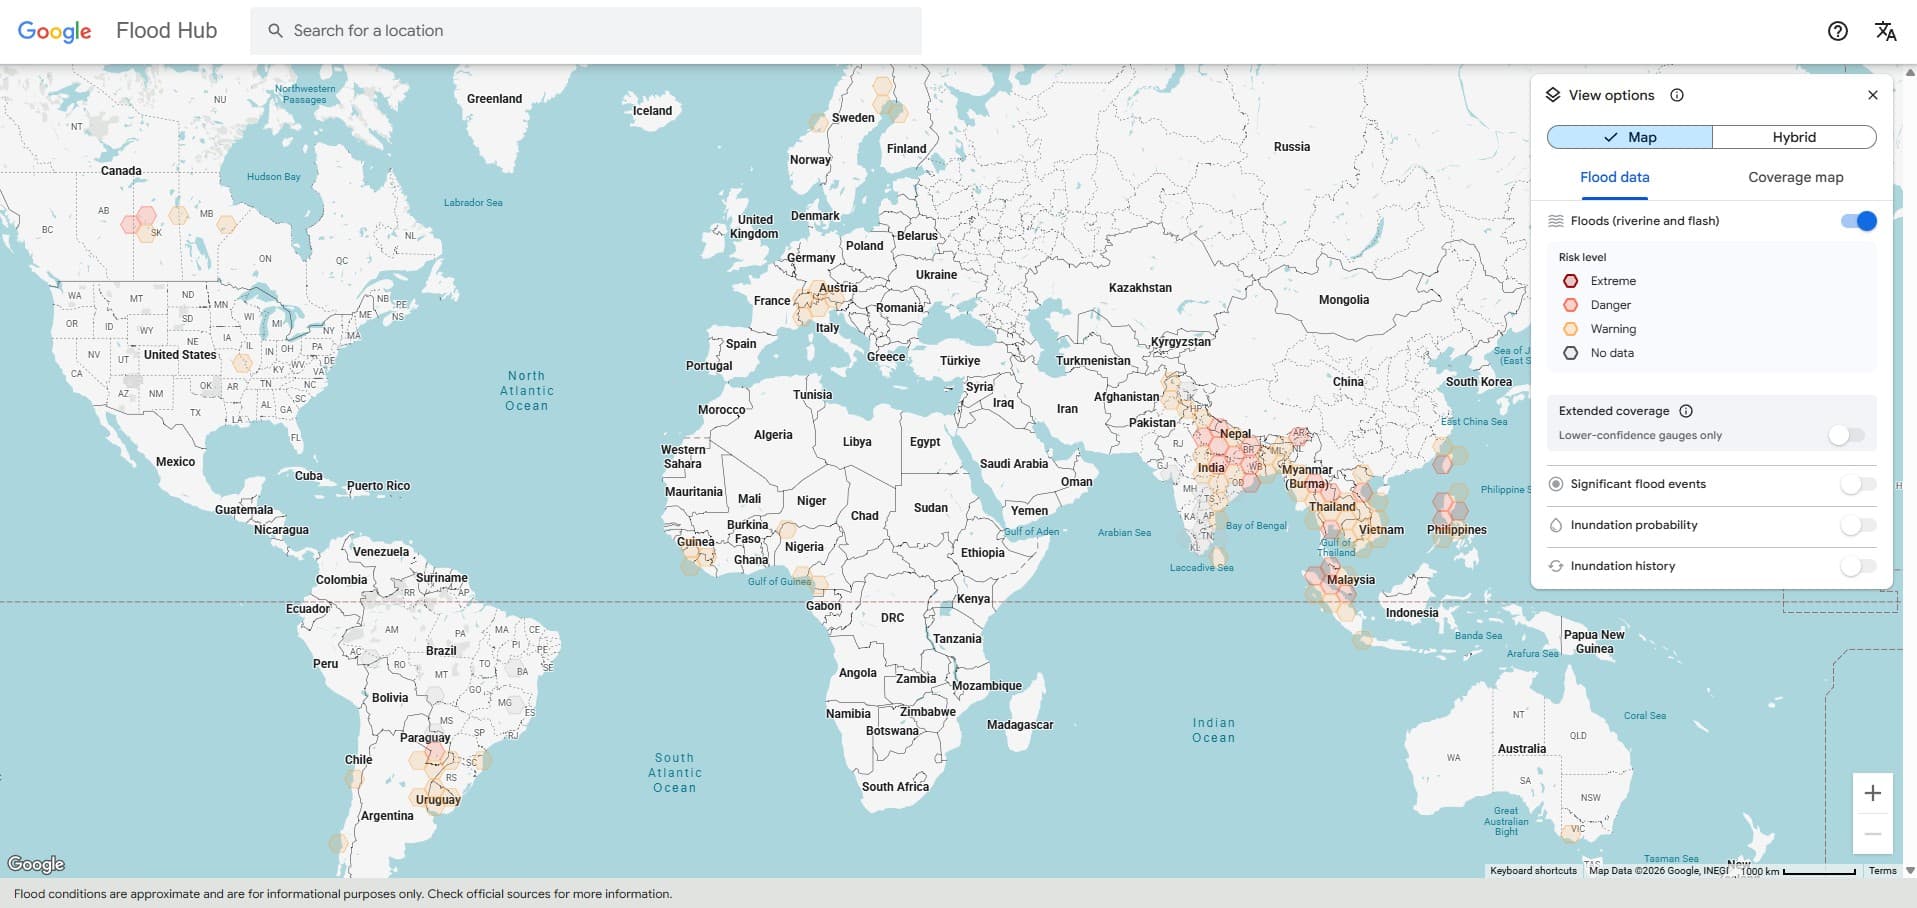
Task: Click the 'Lower-confidence gauges only' text
Action: tap(1640, 435)
